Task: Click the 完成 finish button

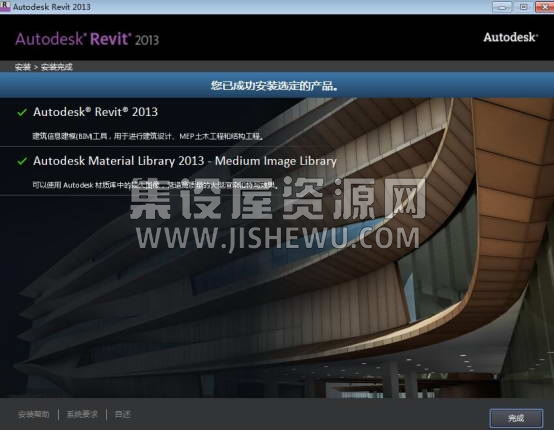Action: coord(516,418)
